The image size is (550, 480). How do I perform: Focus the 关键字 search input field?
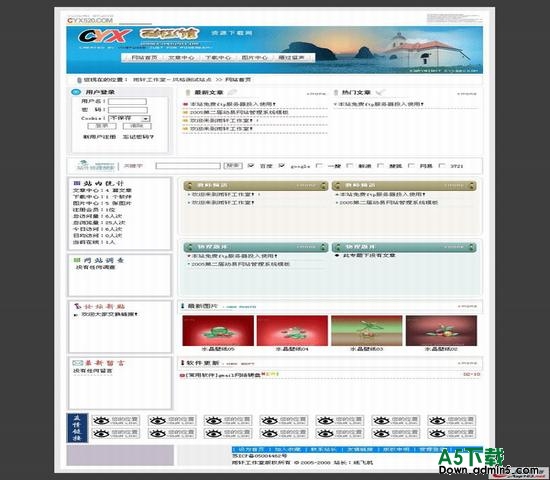(188, 166)
